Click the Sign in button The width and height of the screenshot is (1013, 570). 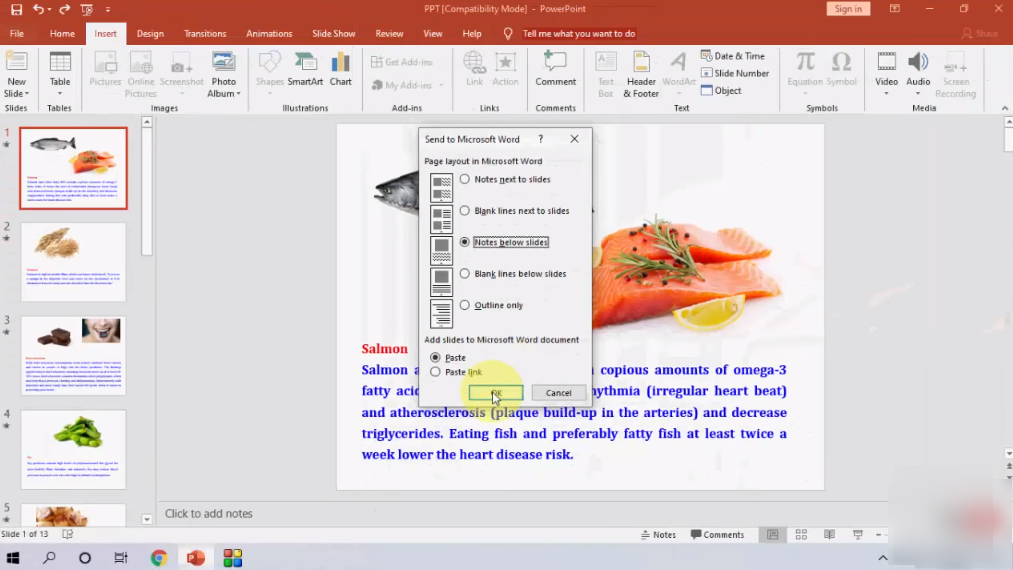coord(848,9)
